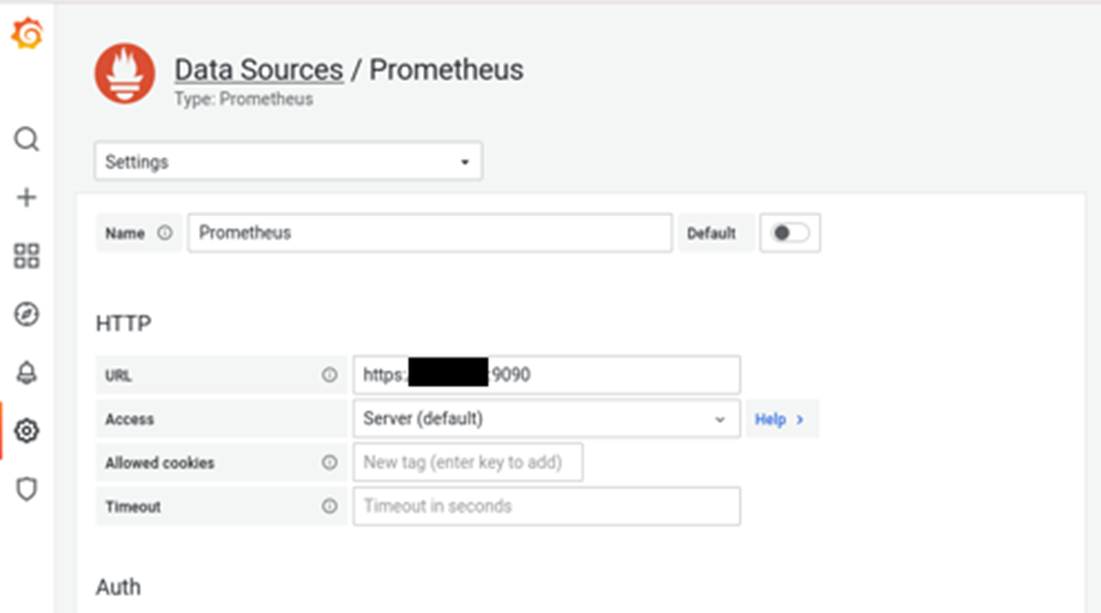Expand the Access Server (default) dropdown
Screen dimensions: 1101x613
546,419
